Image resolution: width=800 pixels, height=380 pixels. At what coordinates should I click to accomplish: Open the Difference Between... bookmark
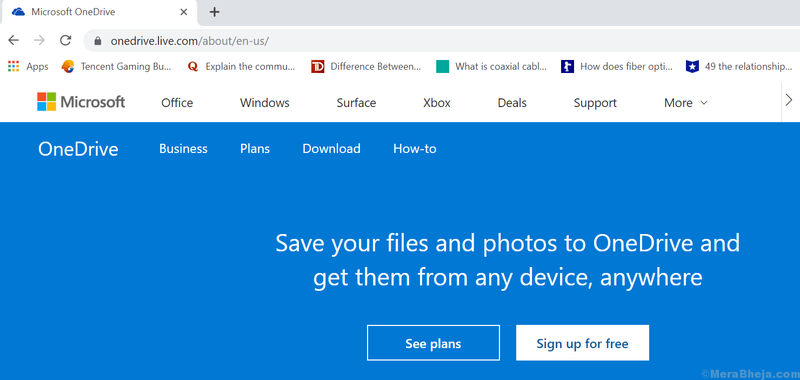[x=366, y=66]
